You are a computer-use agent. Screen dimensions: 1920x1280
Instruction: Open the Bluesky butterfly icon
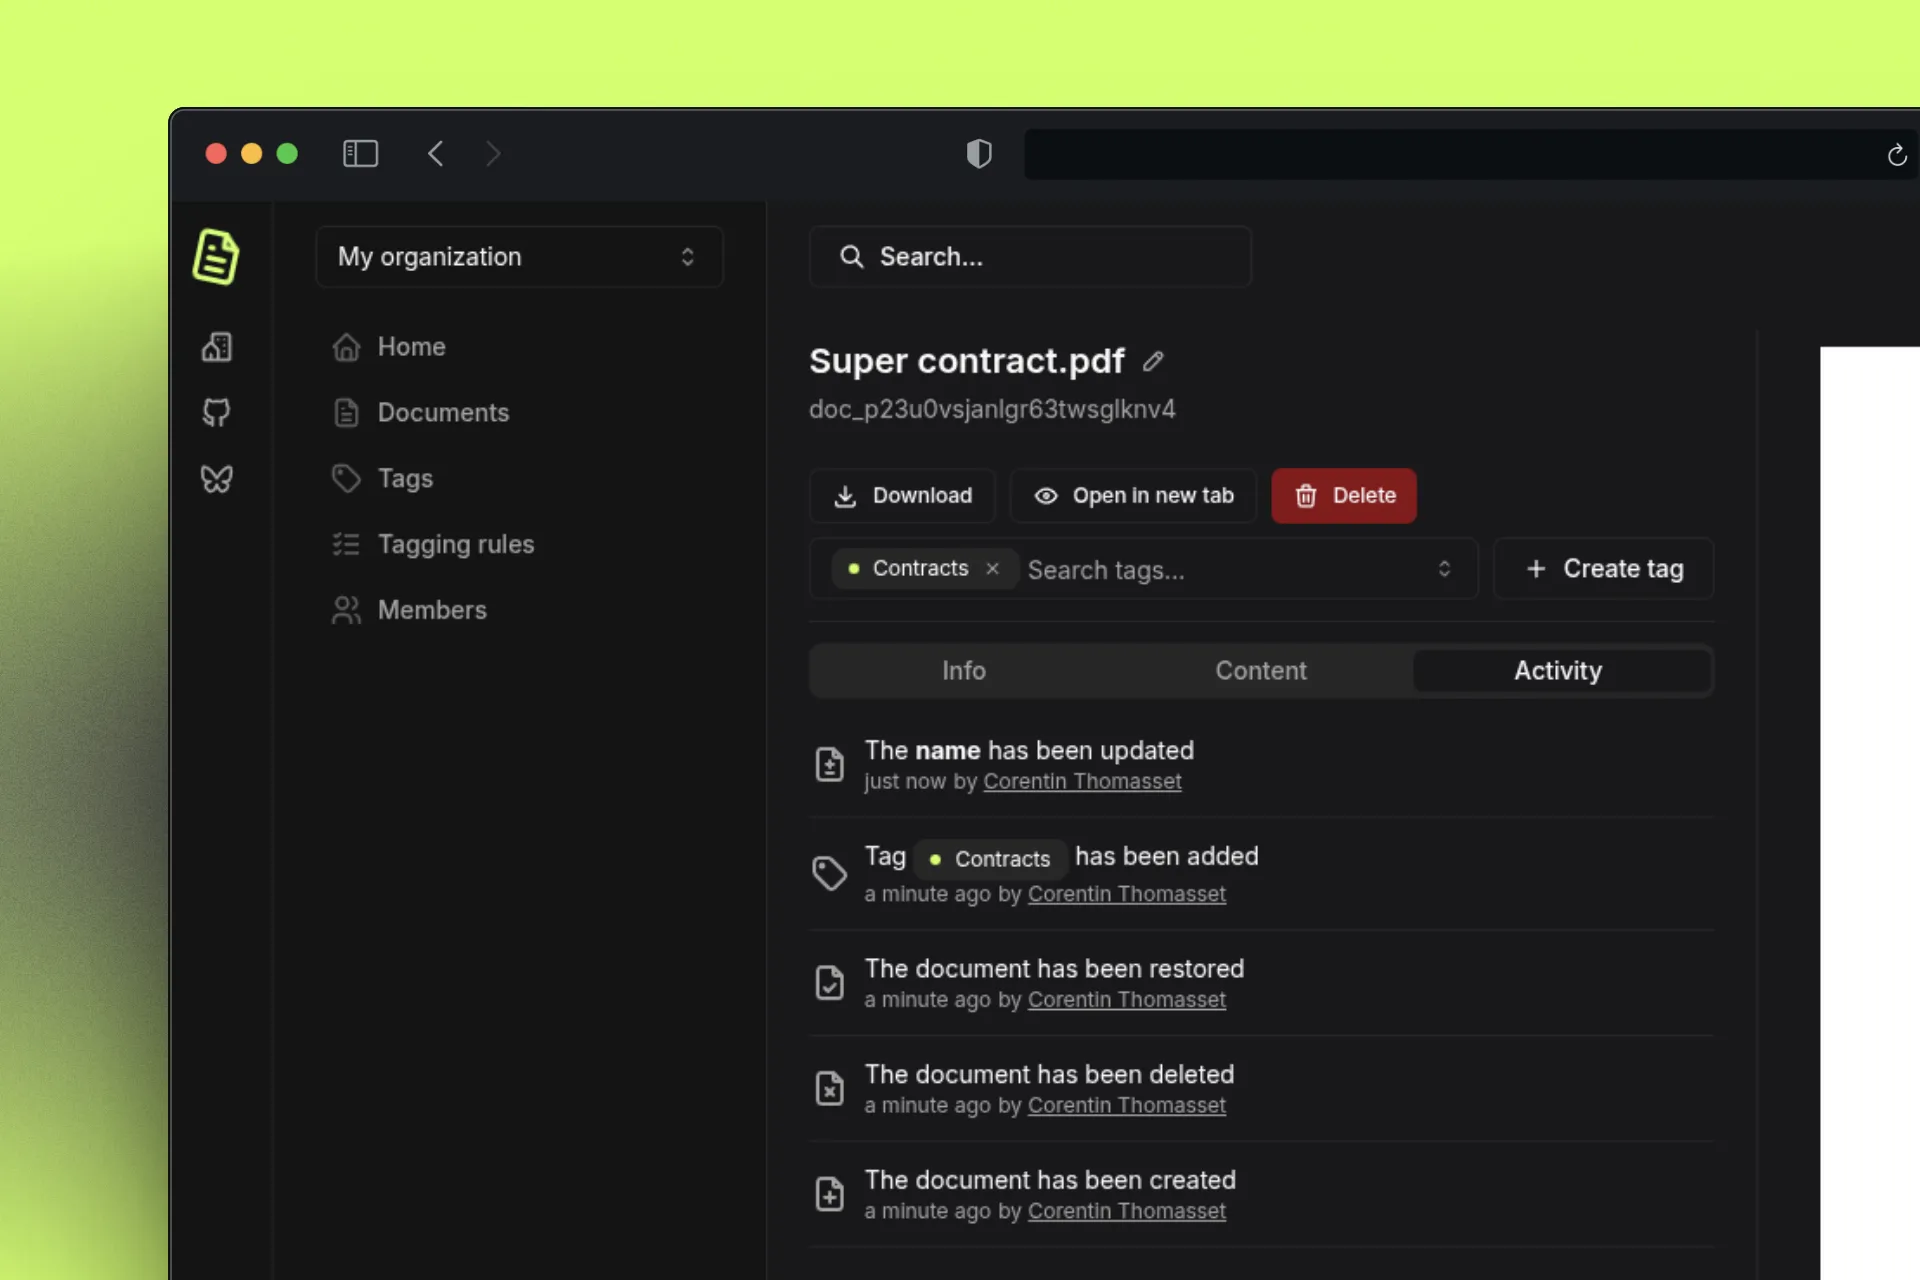click(217, 478)
